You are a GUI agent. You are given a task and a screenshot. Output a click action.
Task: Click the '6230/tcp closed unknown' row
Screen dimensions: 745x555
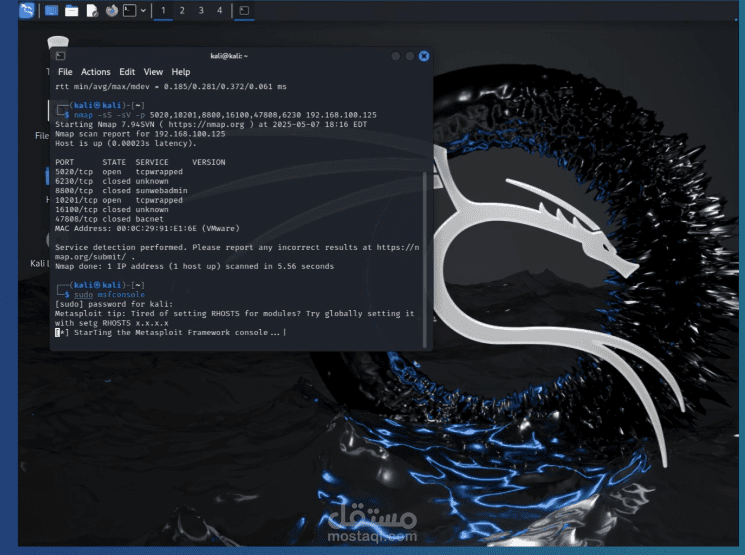coord(112,181)
